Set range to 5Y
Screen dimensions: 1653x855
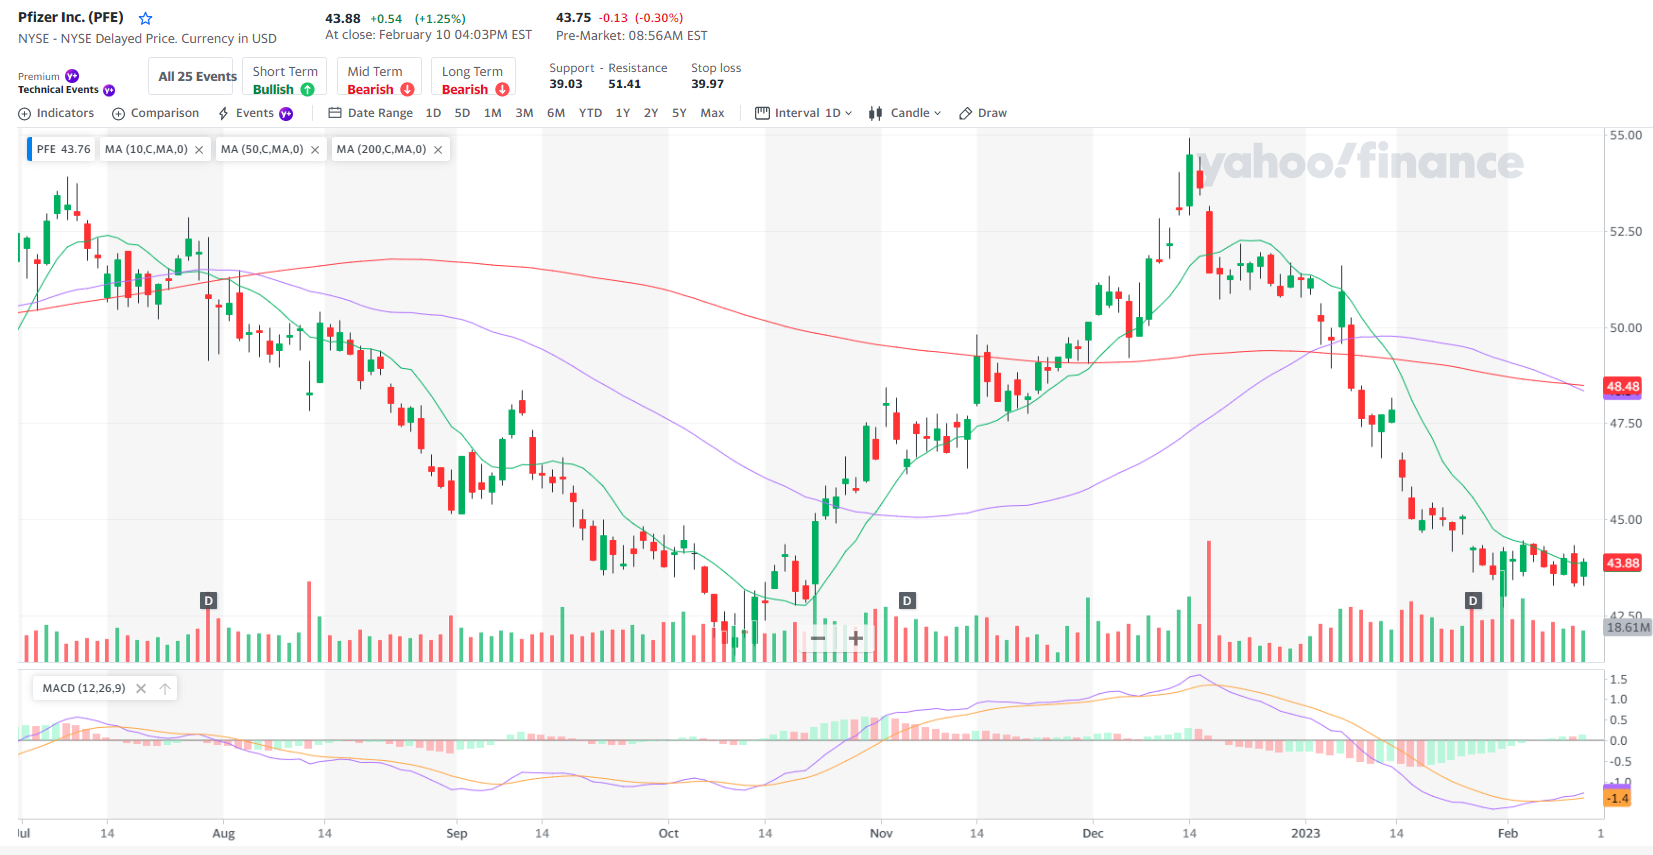tap(679, 113)
